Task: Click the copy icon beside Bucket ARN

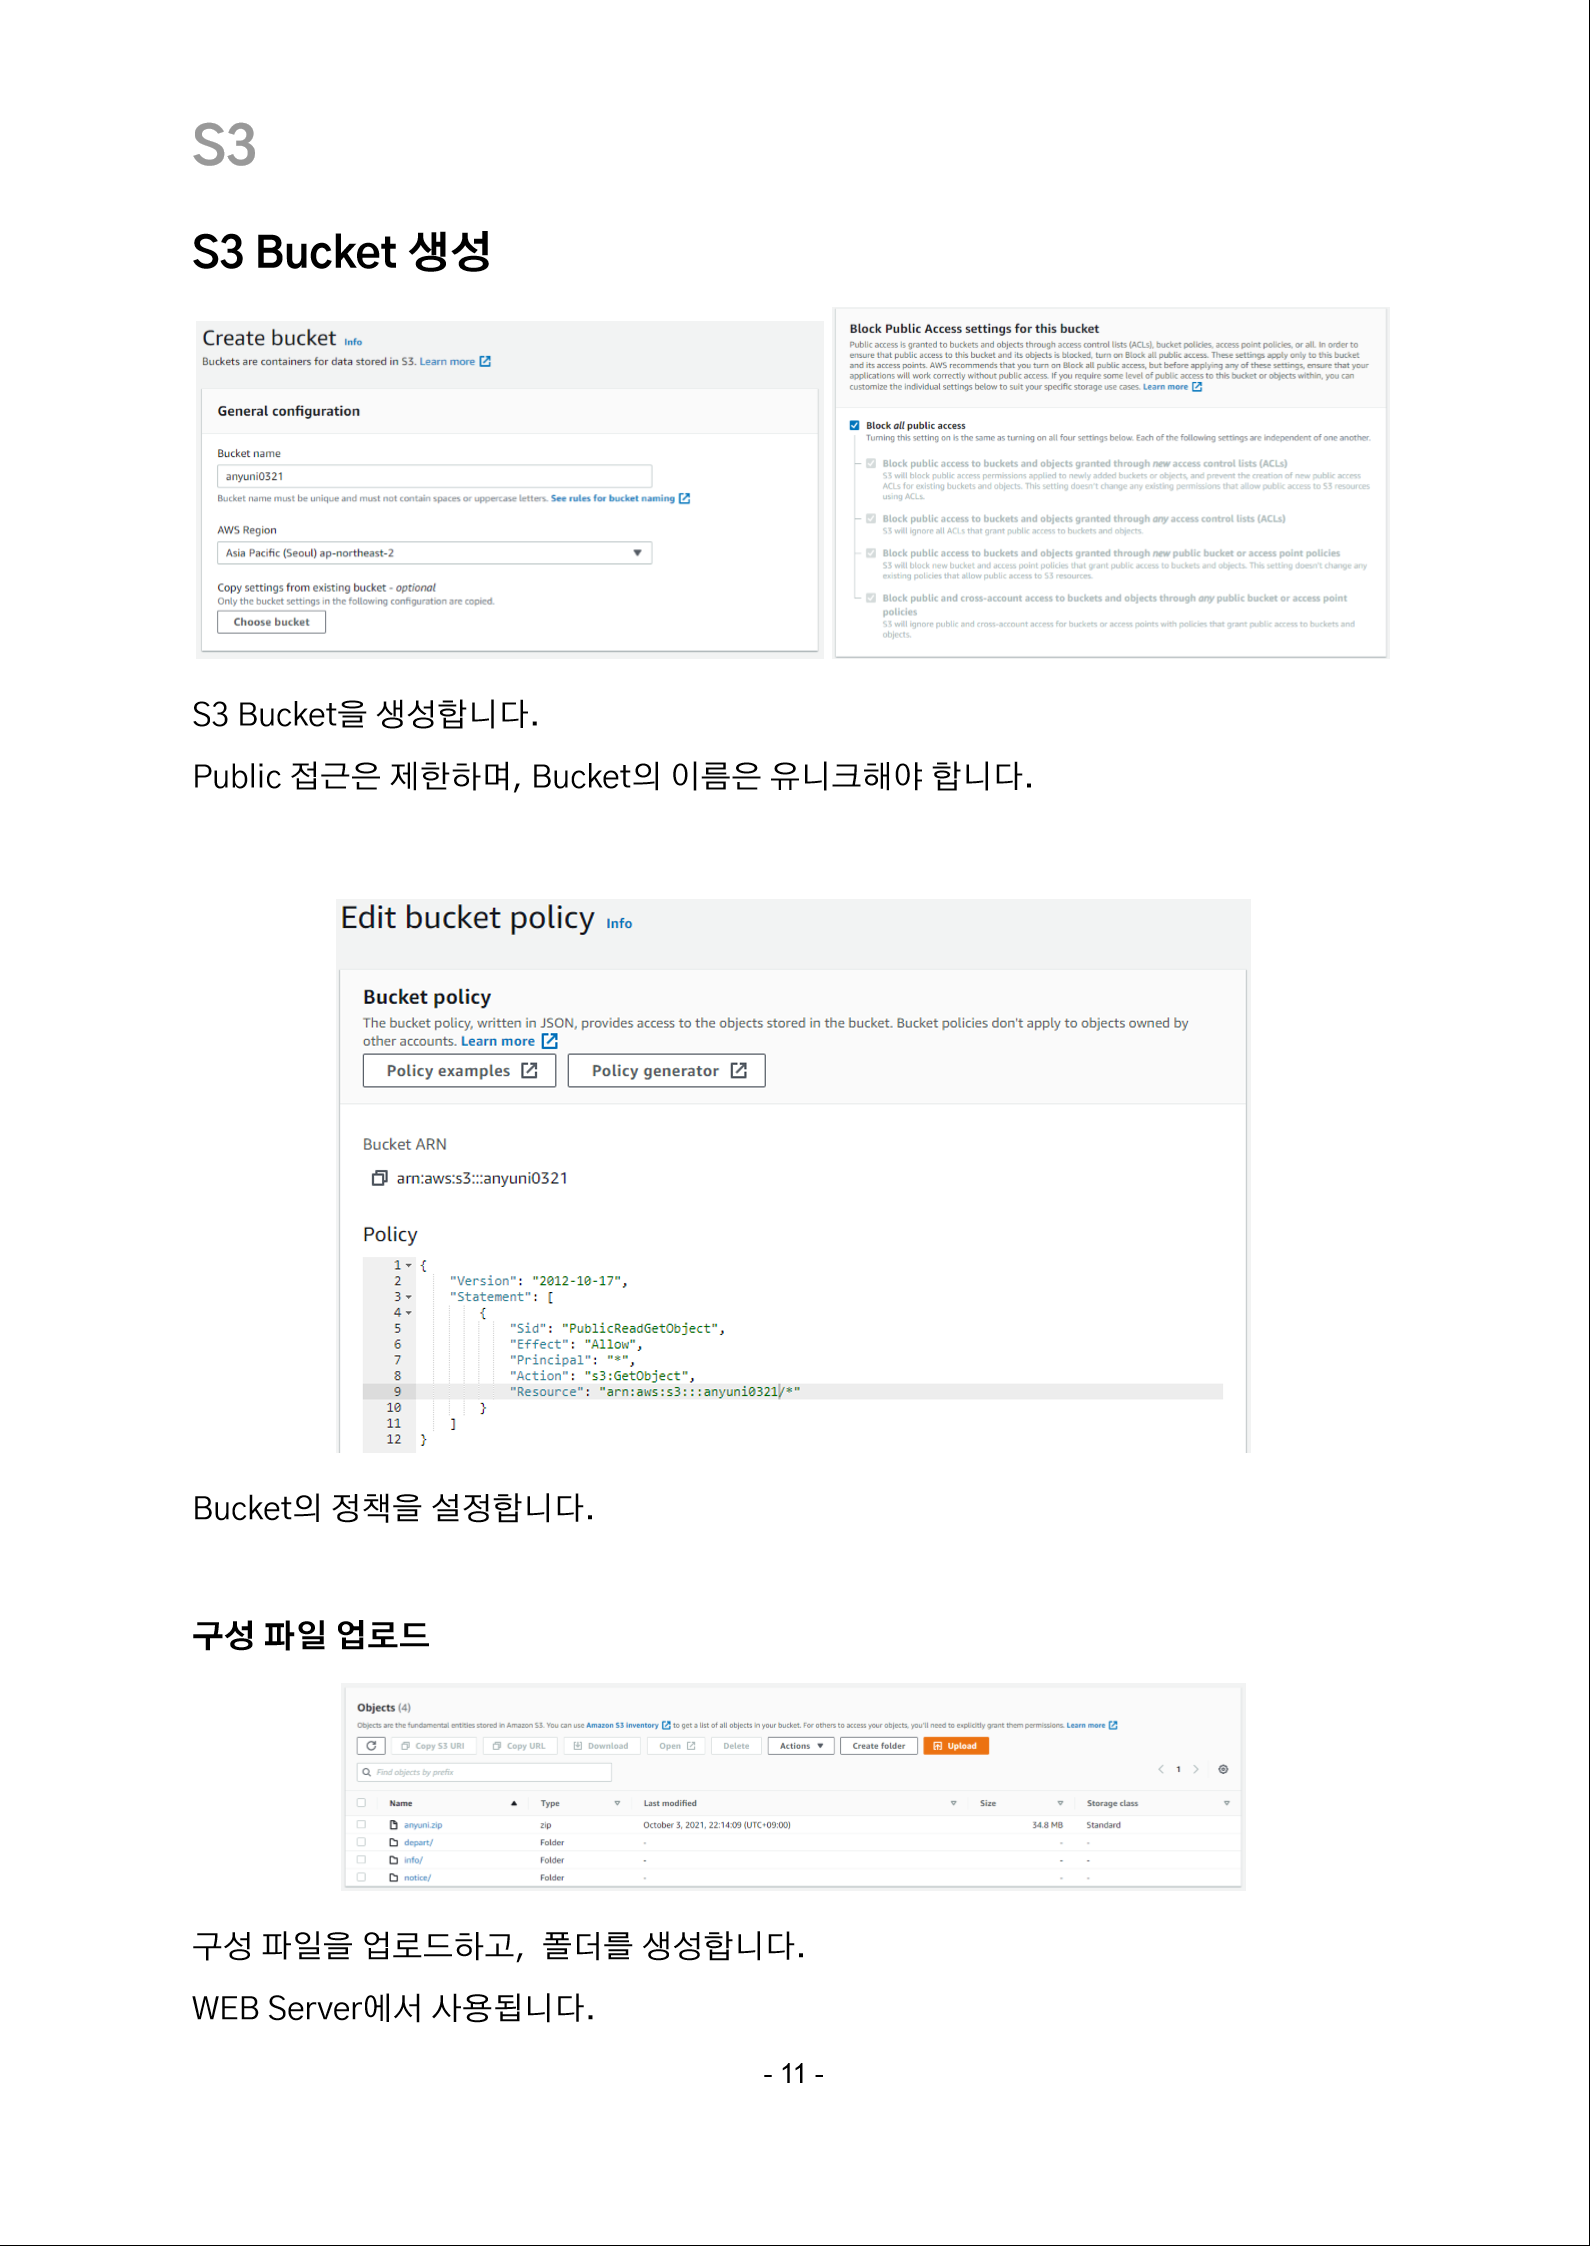Action: [379, 1178]
